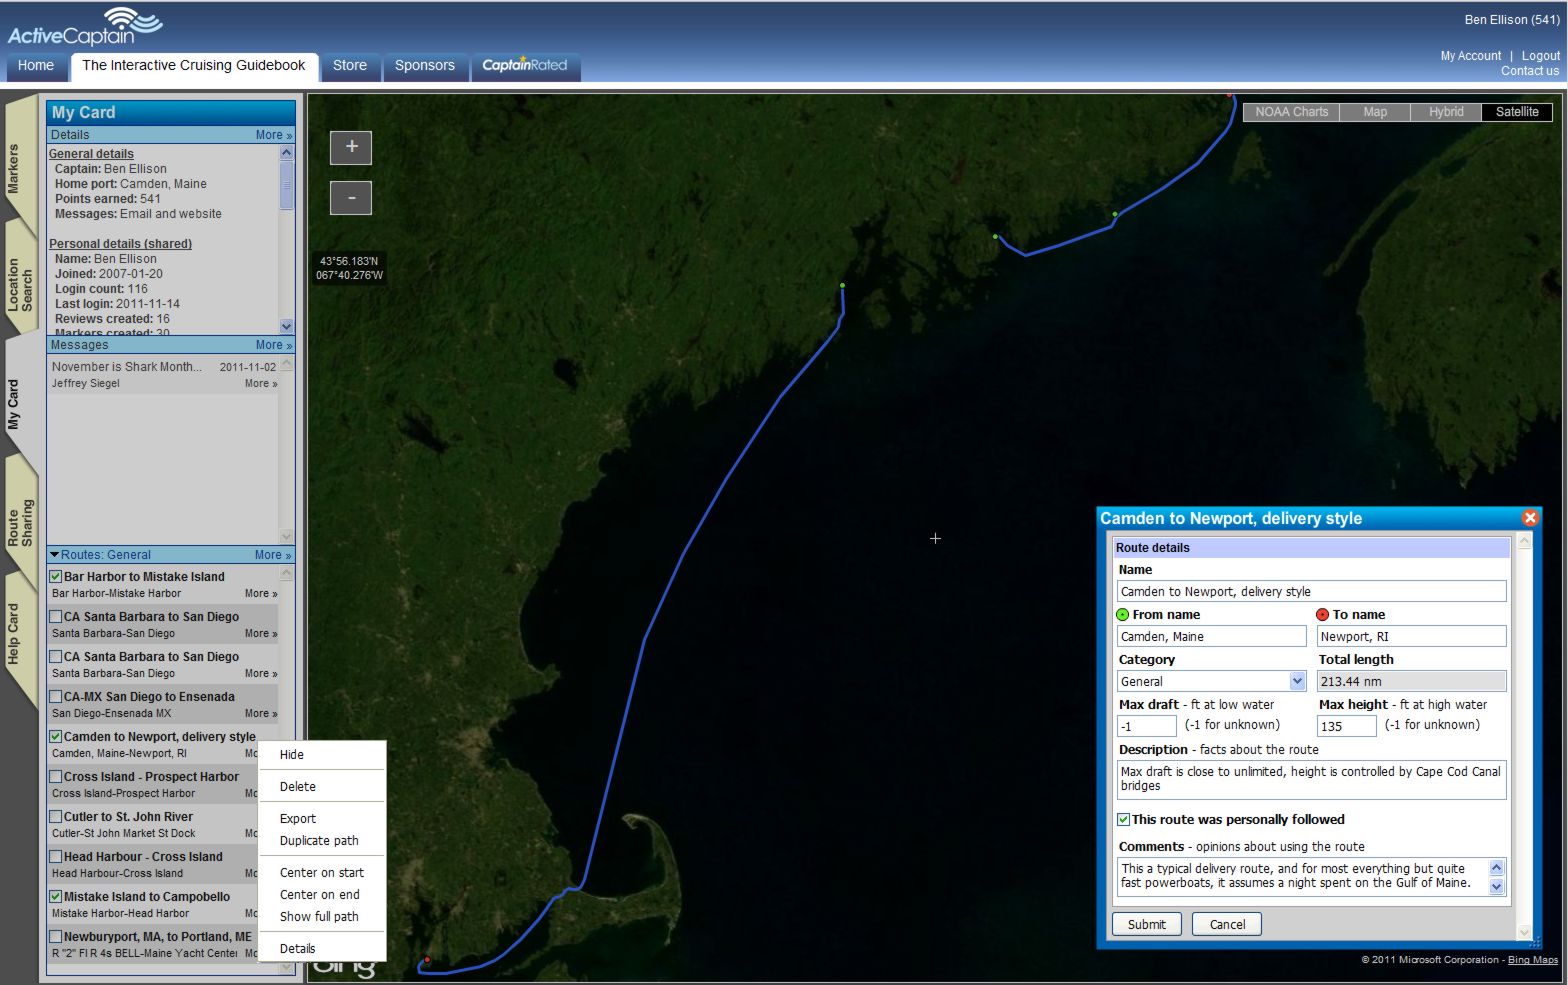Click the route Name input field

1311,592
